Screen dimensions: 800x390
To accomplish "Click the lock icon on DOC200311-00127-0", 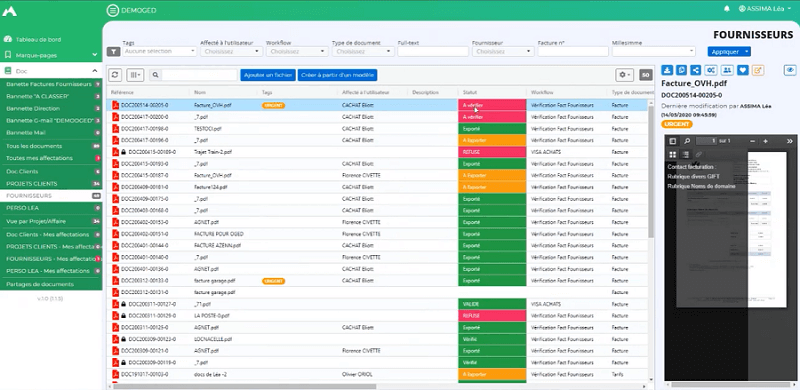I will [123, 304].
